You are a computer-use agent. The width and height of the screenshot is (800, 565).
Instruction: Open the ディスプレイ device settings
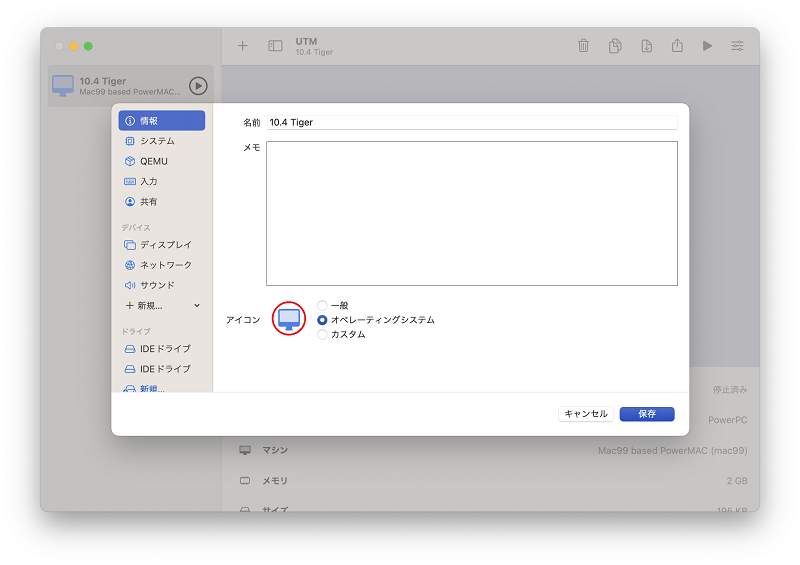tap(162, 245)
